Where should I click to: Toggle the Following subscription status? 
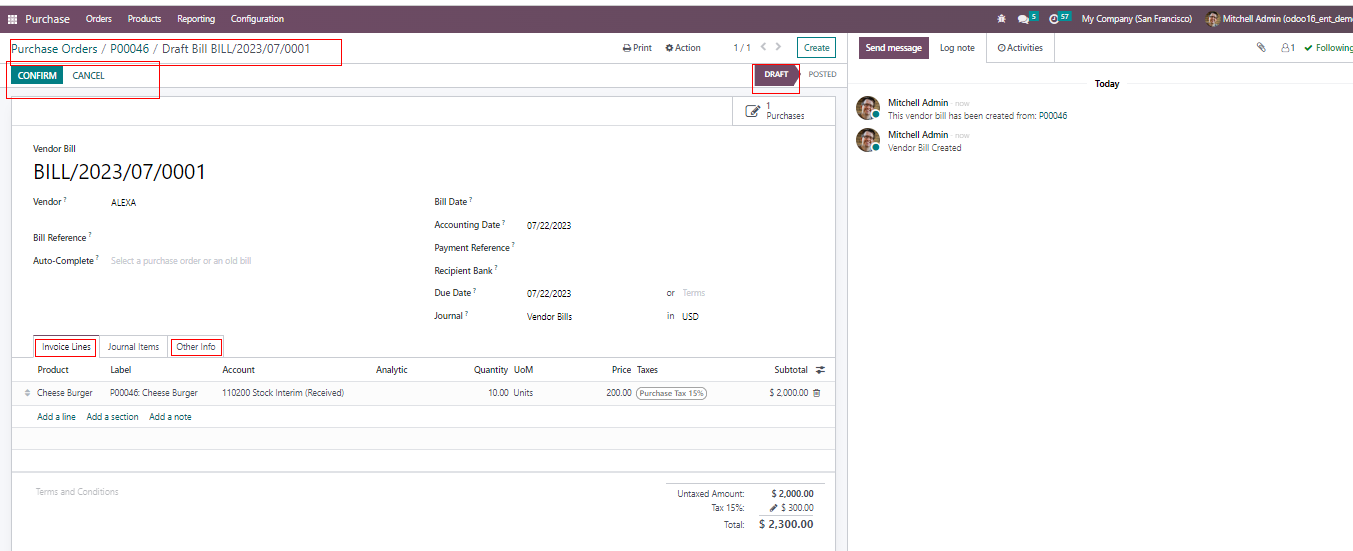click(1329, 48)
